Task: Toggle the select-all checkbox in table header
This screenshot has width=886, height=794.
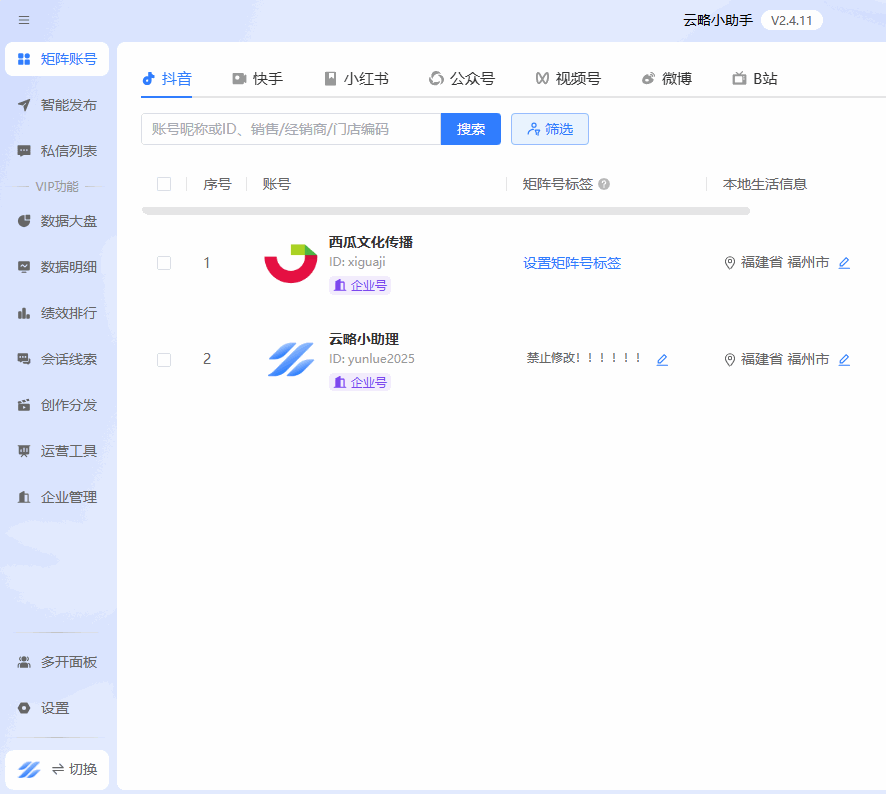Action: coord(164,184)
